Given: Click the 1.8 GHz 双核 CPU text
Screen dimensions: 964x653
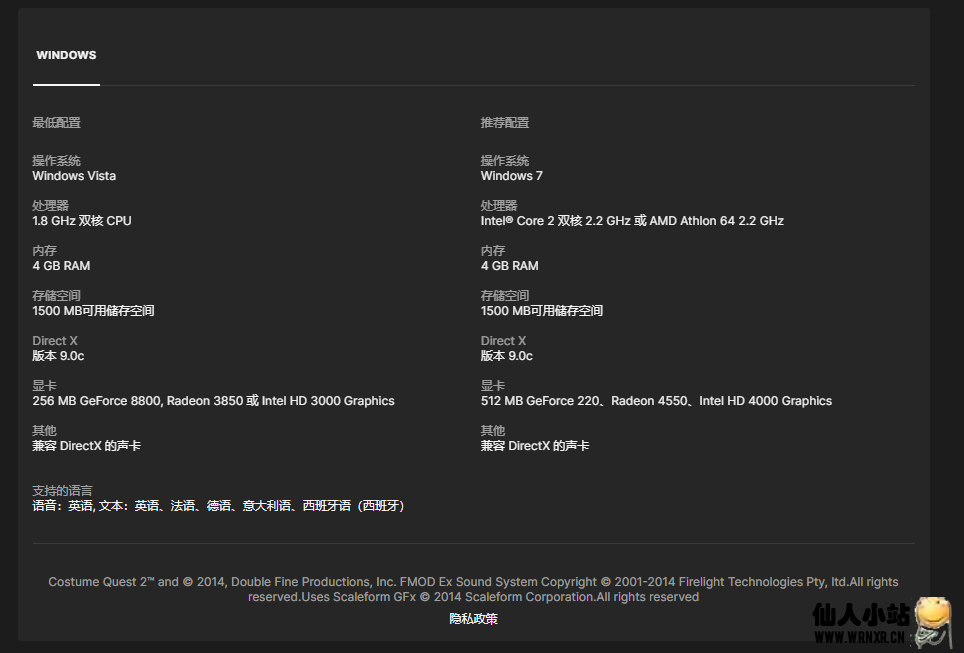Looking at the screenshot, I should click(82, 221).
